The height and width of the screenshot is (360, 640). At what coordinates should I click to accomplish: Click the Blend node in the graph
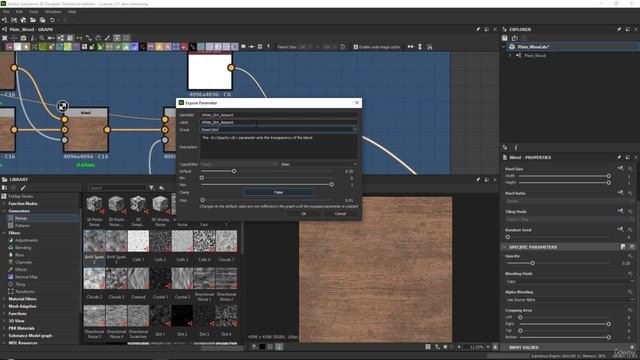pos(86,130)
